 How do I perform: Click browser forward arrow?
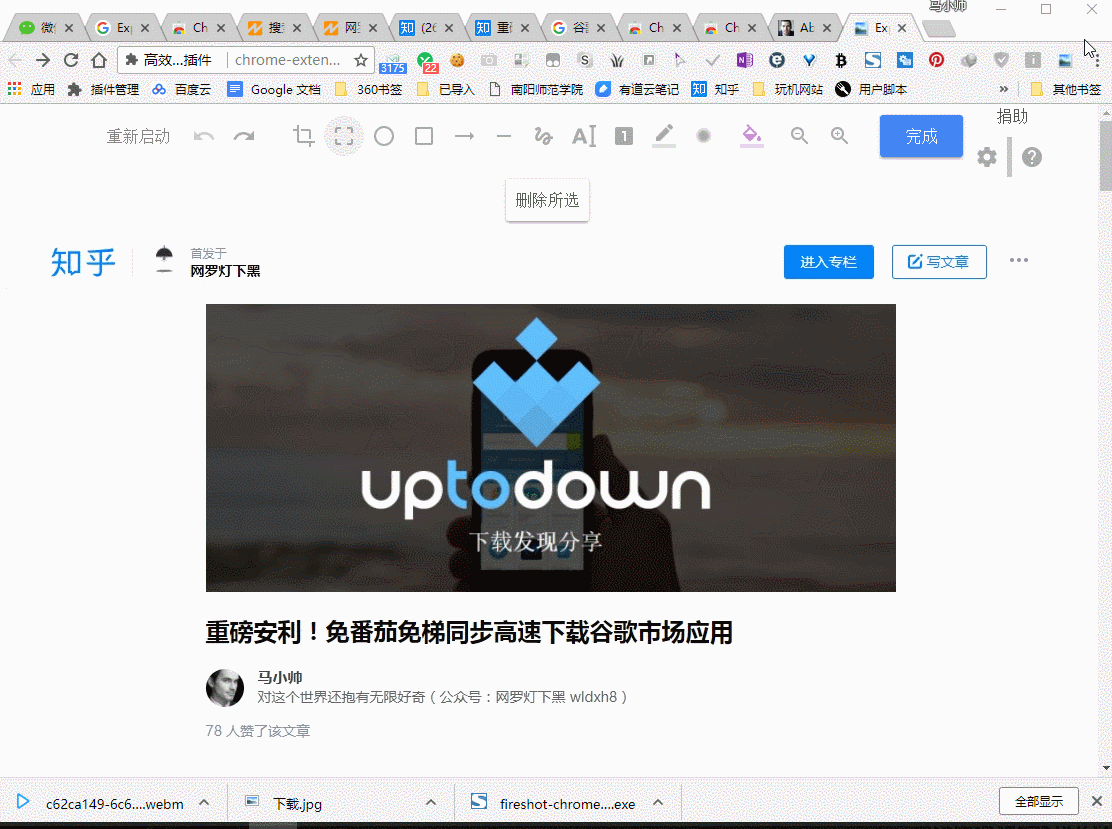click(43, 60)
